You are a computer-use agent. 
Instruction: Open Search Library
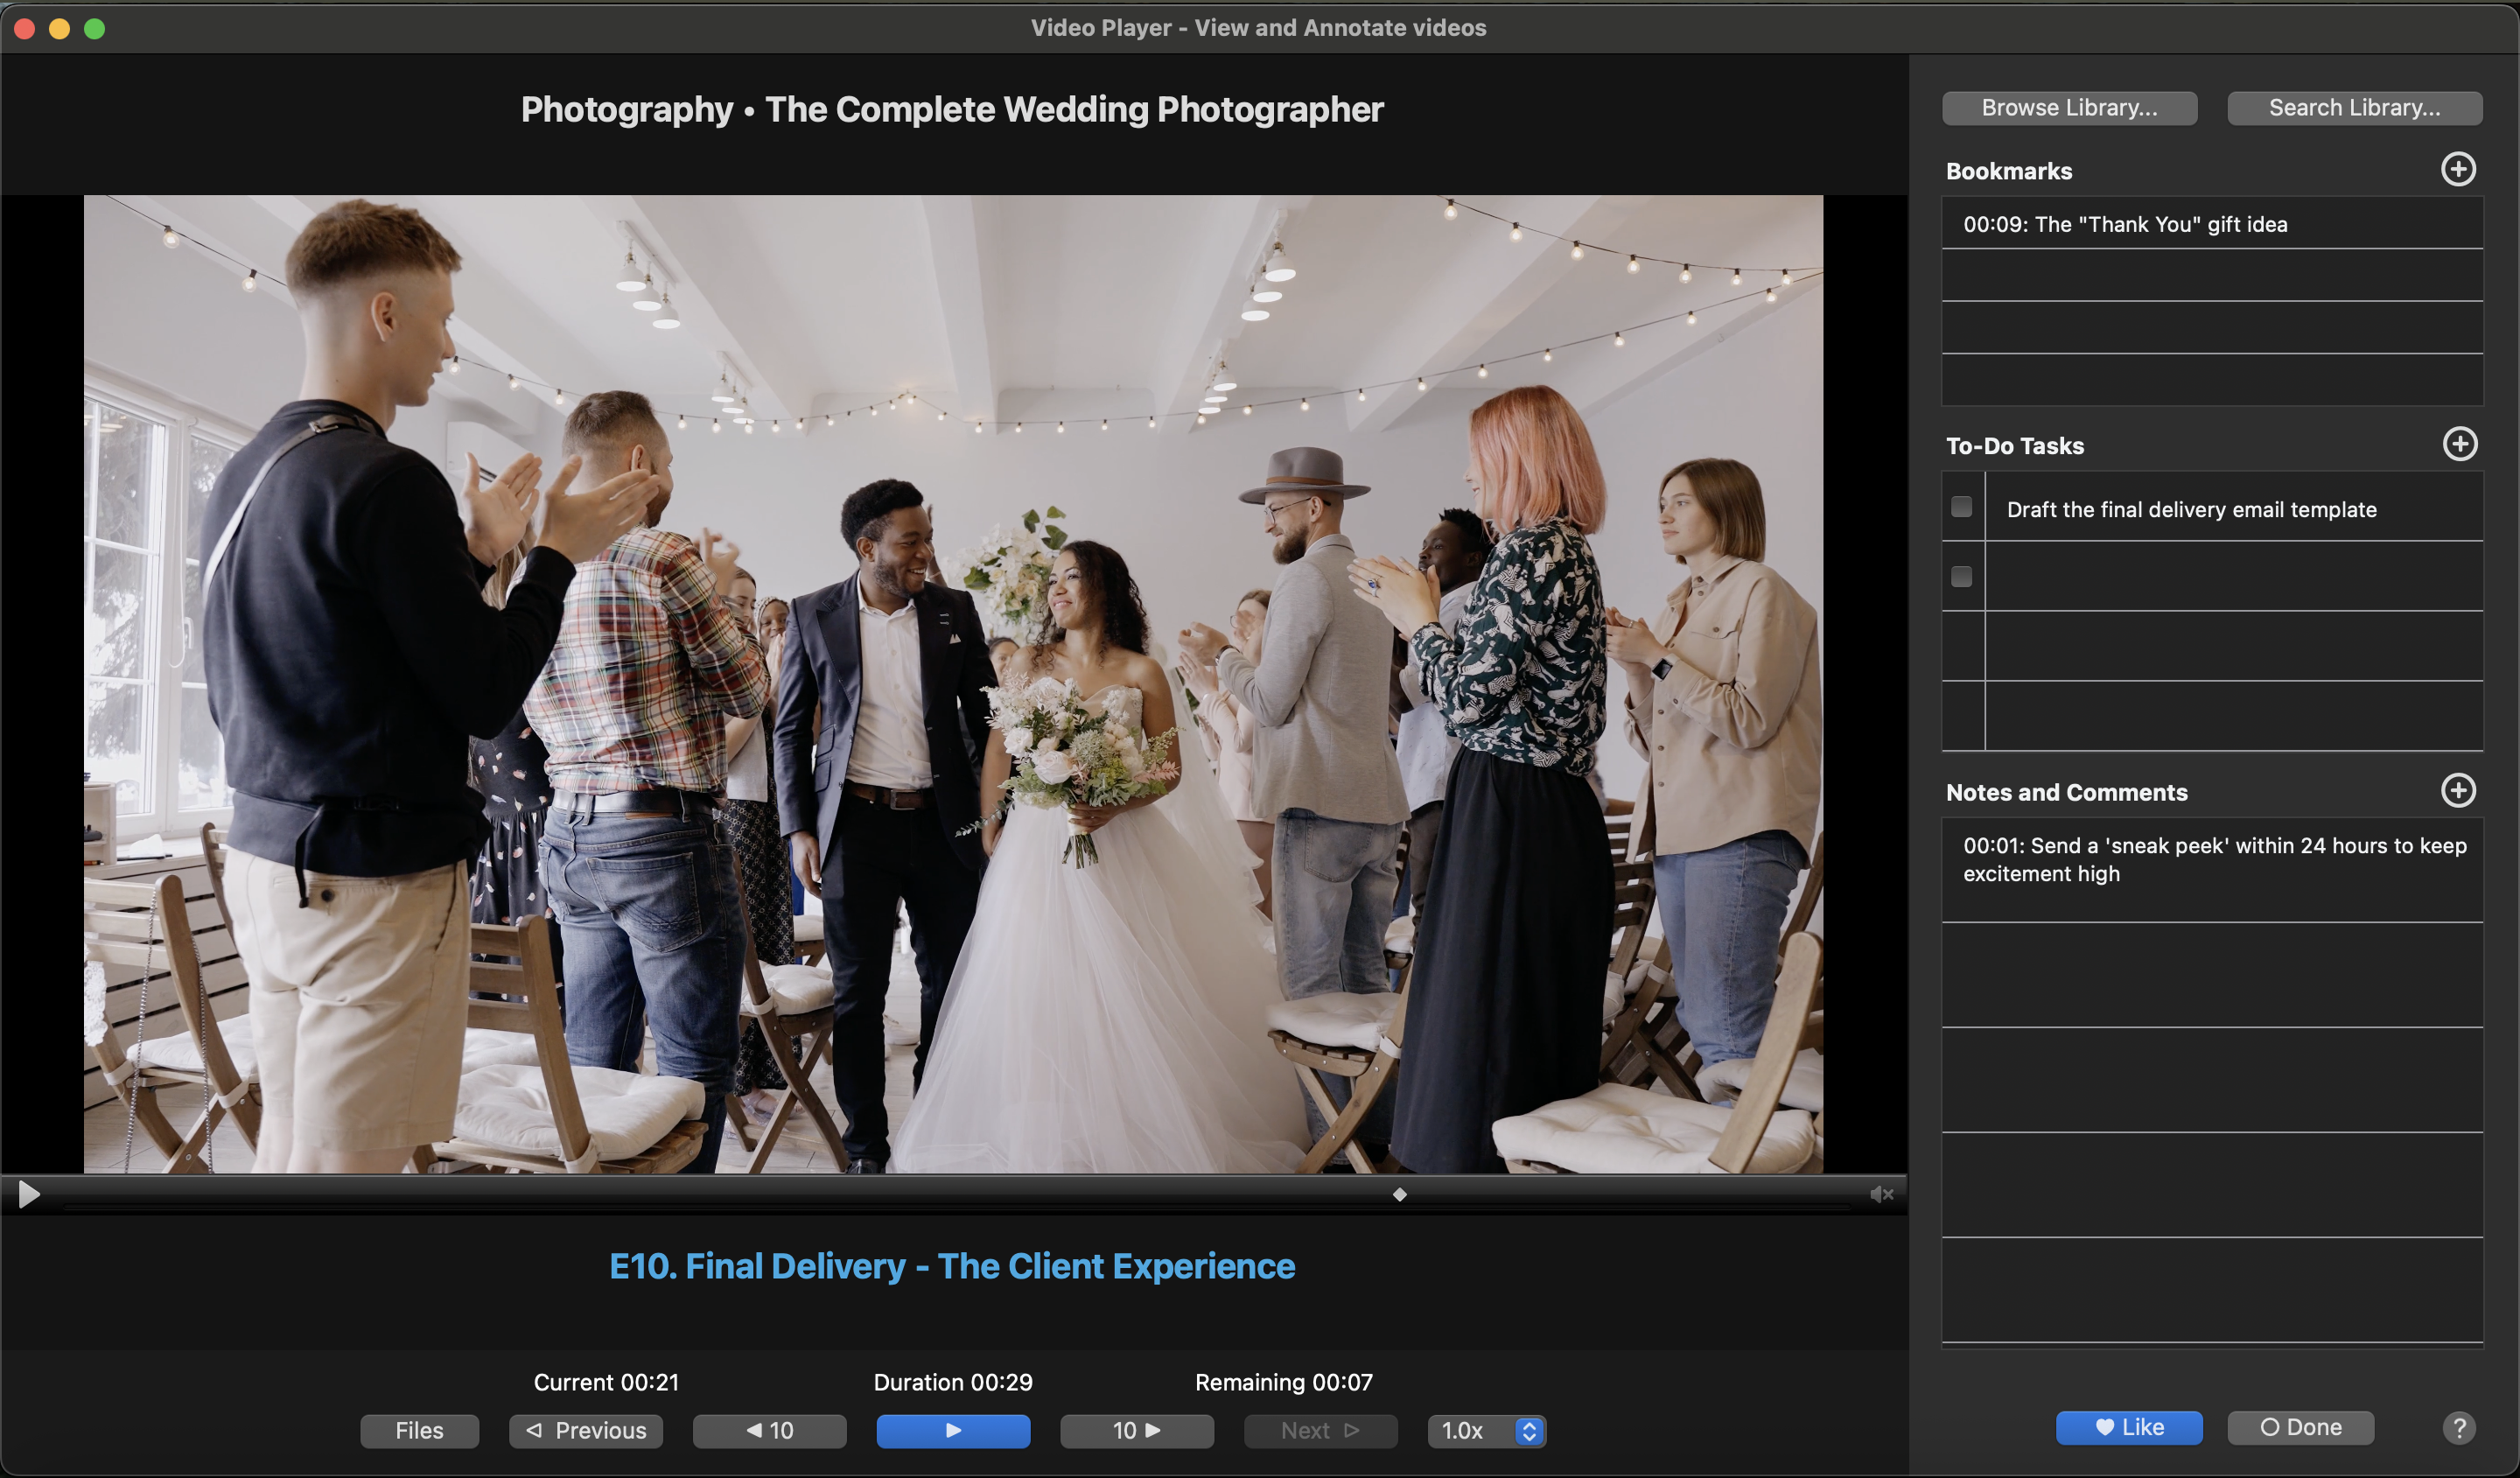[x=2353, y=108]
